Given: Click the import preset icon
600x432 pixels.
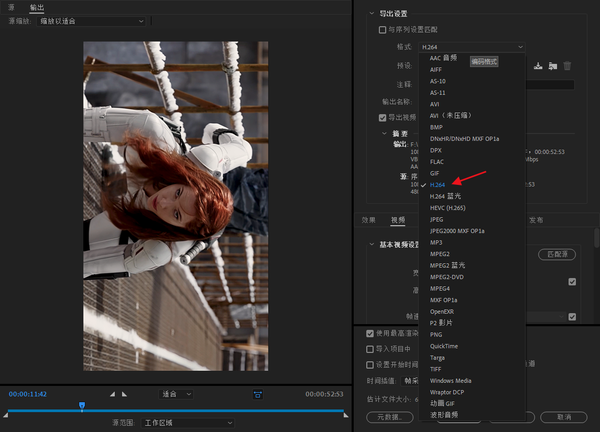Looking at the screenshot, I should 552,66.
